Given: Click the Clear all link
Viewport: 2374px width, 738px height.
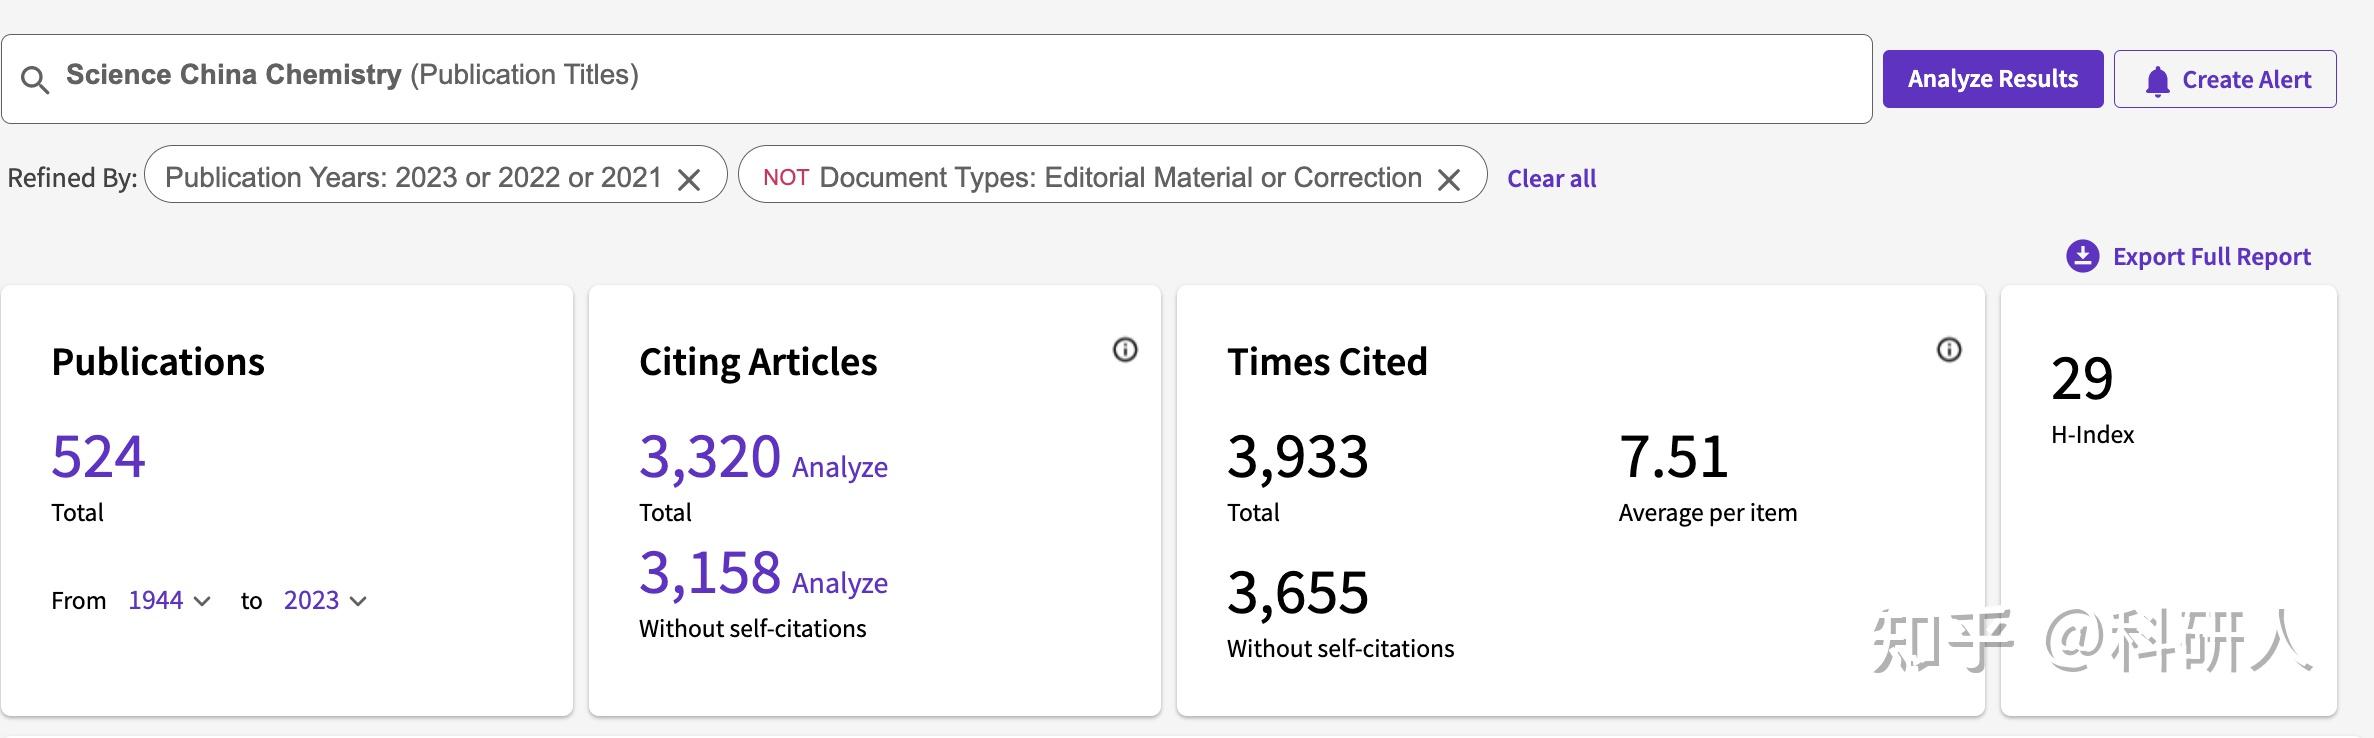Looking at the screenshot, I should click(x=1551, y=179).
